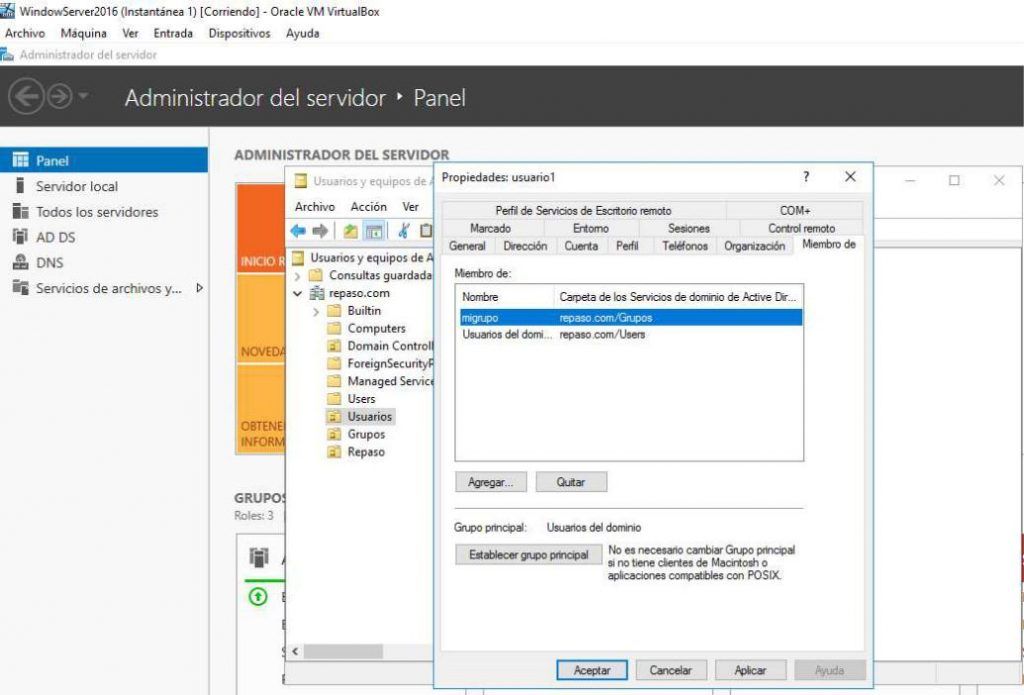
Task: Click the Server Manager forward arrow
Action: point(59,97)
